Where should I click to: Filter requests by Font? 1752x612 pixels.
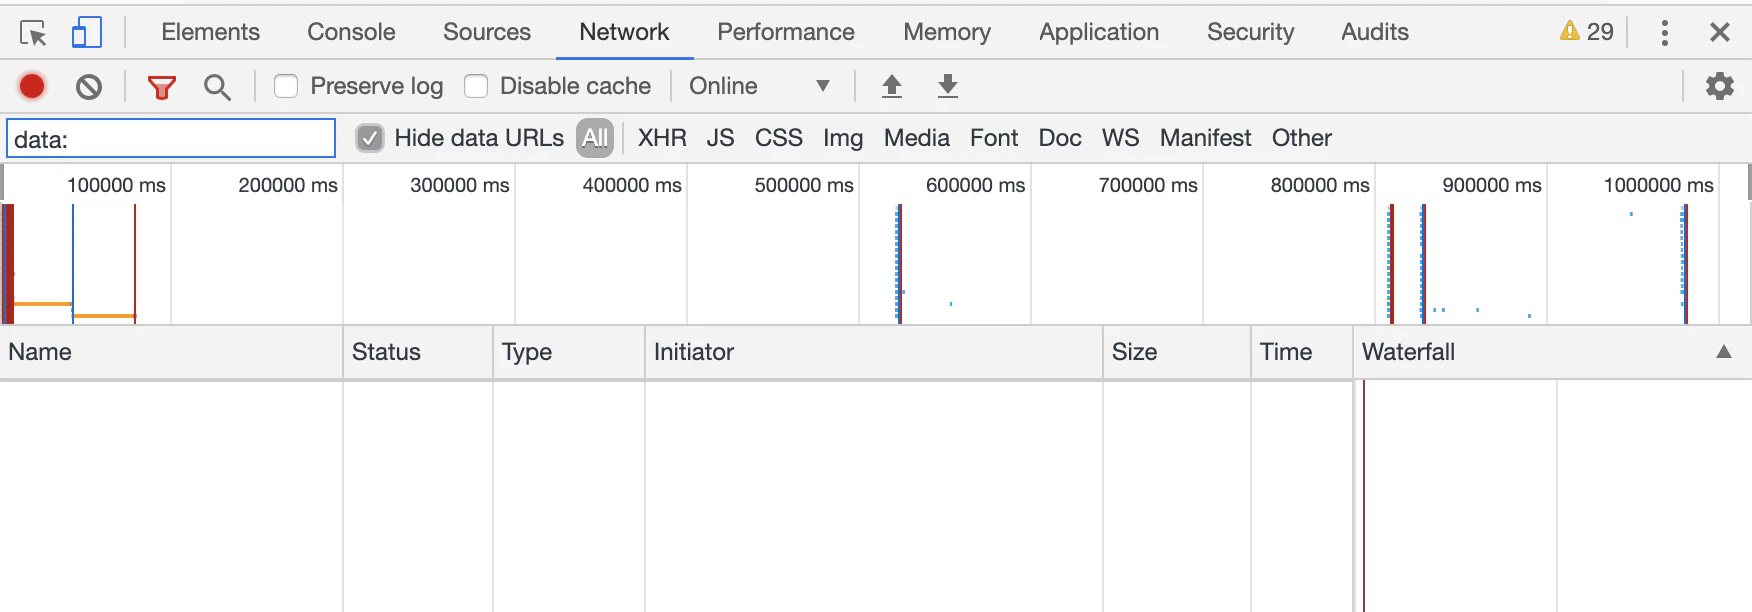coord(994,138)
